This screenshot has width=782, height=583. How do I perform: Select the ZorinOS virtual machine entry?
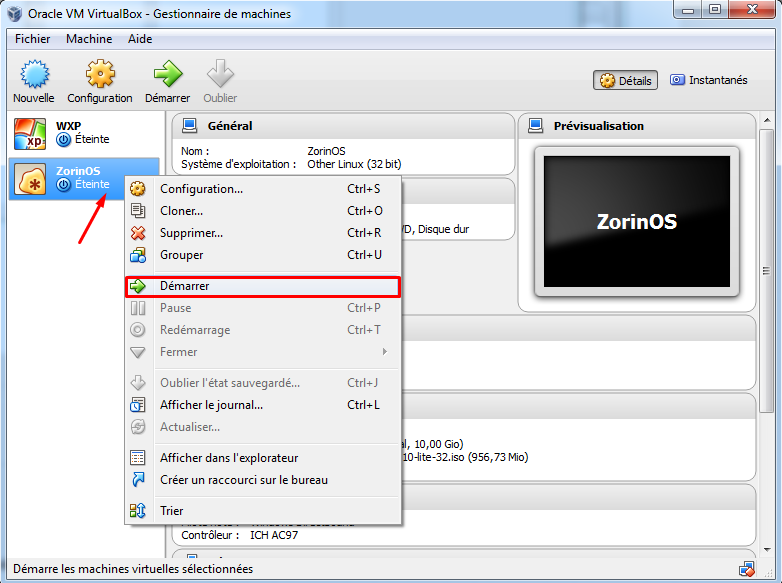coord(84,179)
